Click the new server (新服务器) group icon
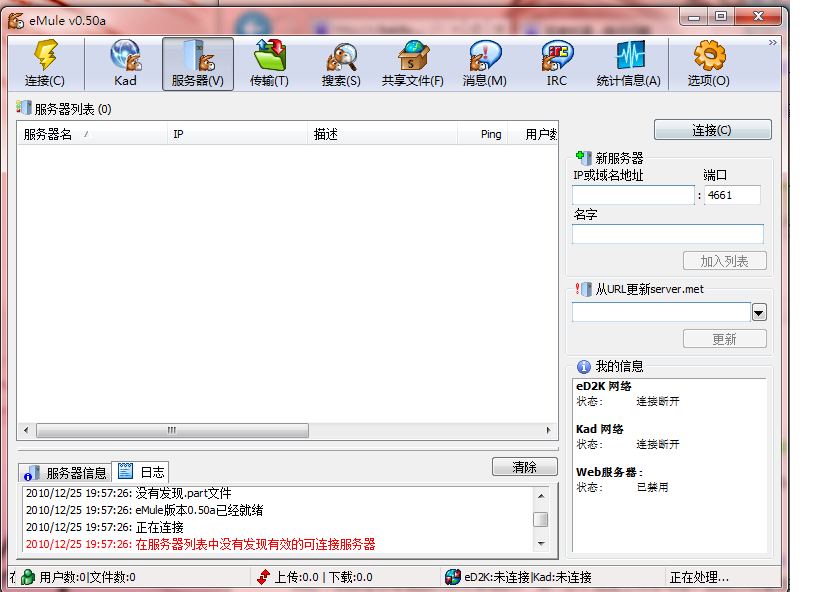This screenshot has height=592, width=819. pyautogui.click(x=583, y=157)
